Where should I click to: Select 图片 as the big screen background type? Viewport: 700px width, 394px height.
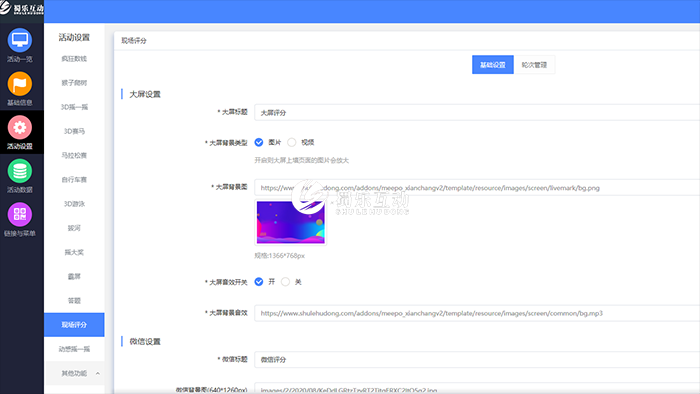click(259, 142)
